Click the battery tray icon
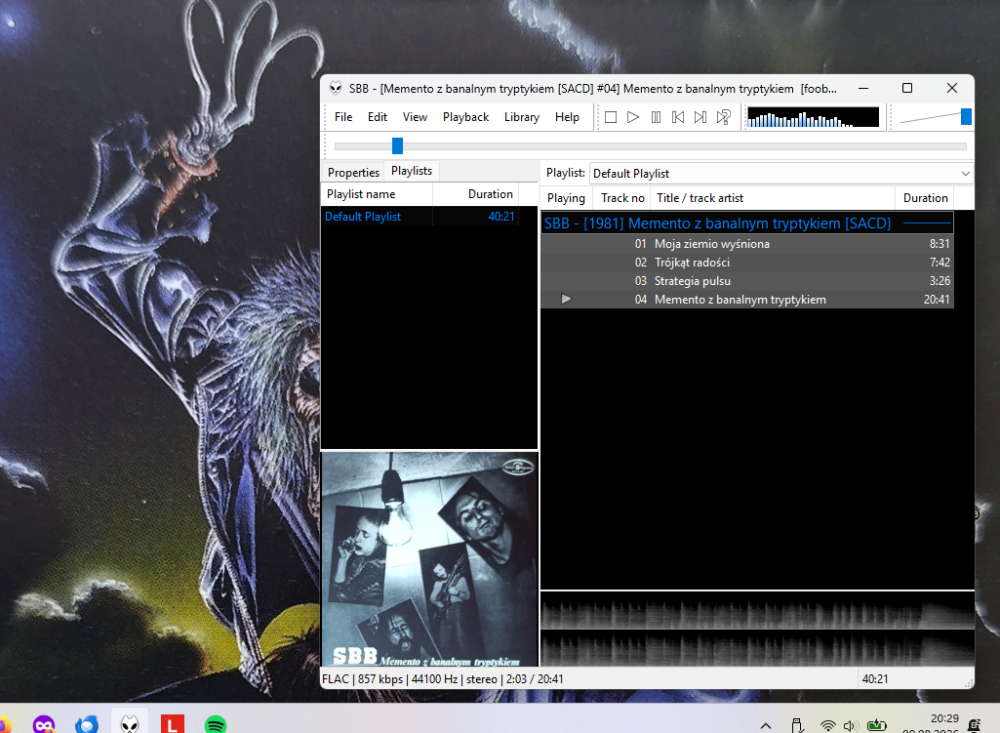Screen dimensions: 1000x733 [x=876, y=725]
